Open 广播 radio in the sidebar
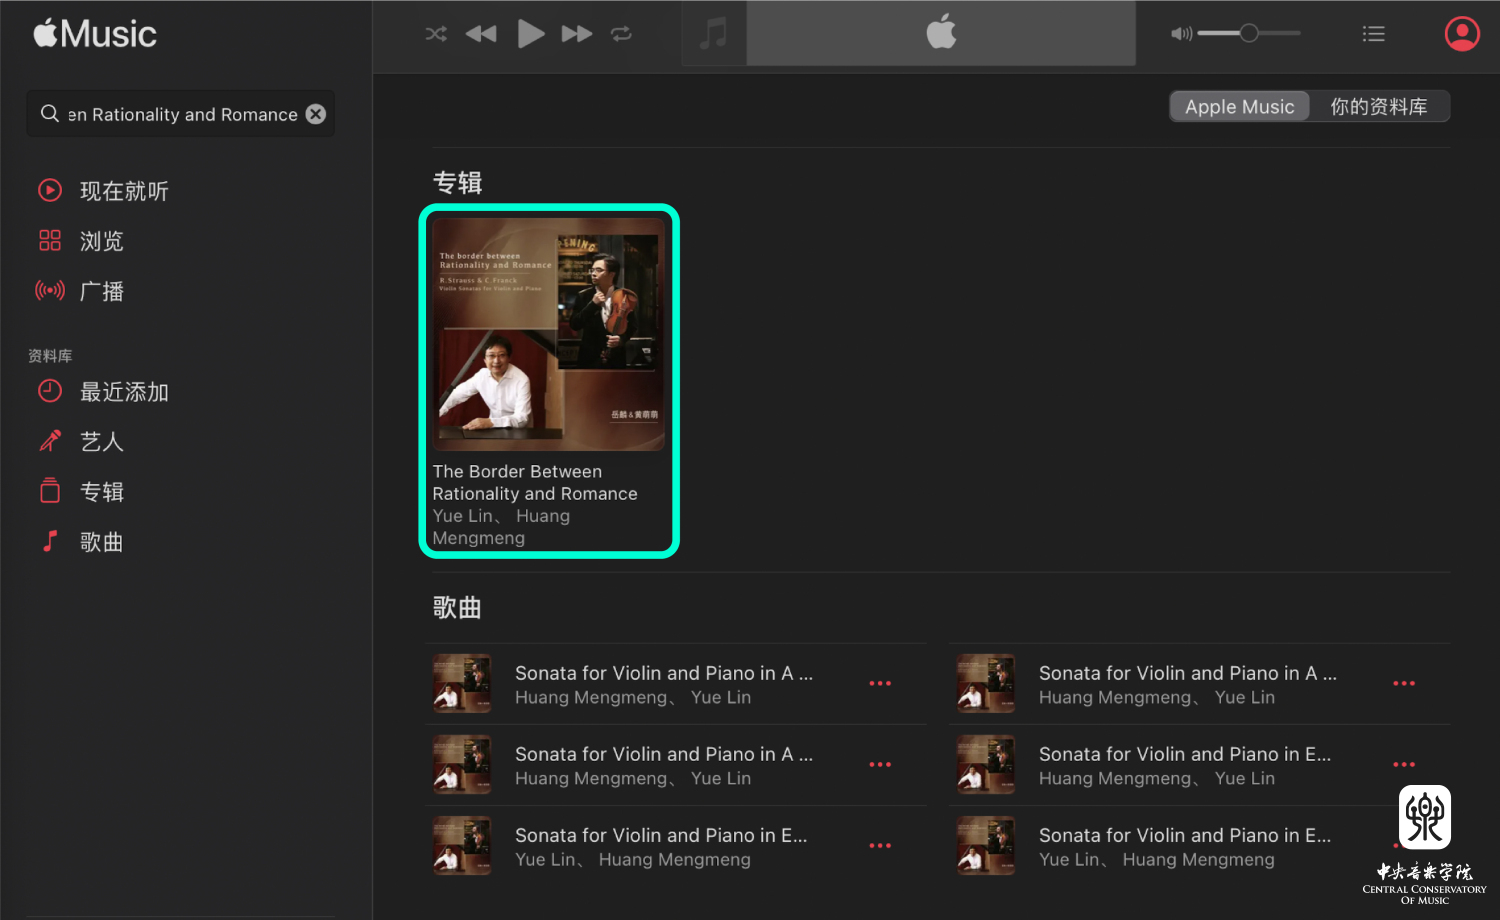 pyautogui.click(x=101, y=291)
